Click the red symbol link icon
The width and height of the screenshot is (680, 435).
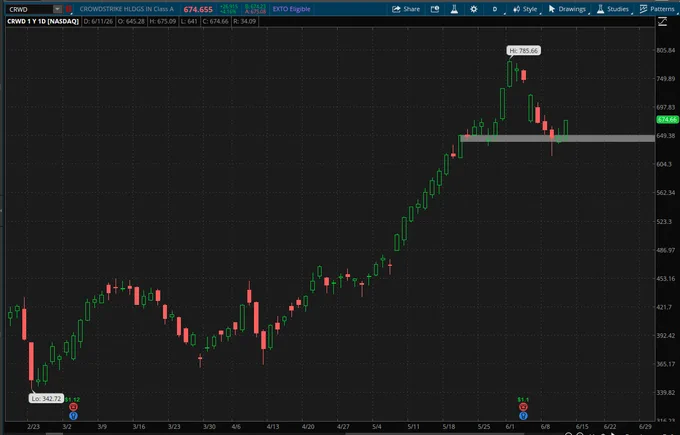pos(69,9)
